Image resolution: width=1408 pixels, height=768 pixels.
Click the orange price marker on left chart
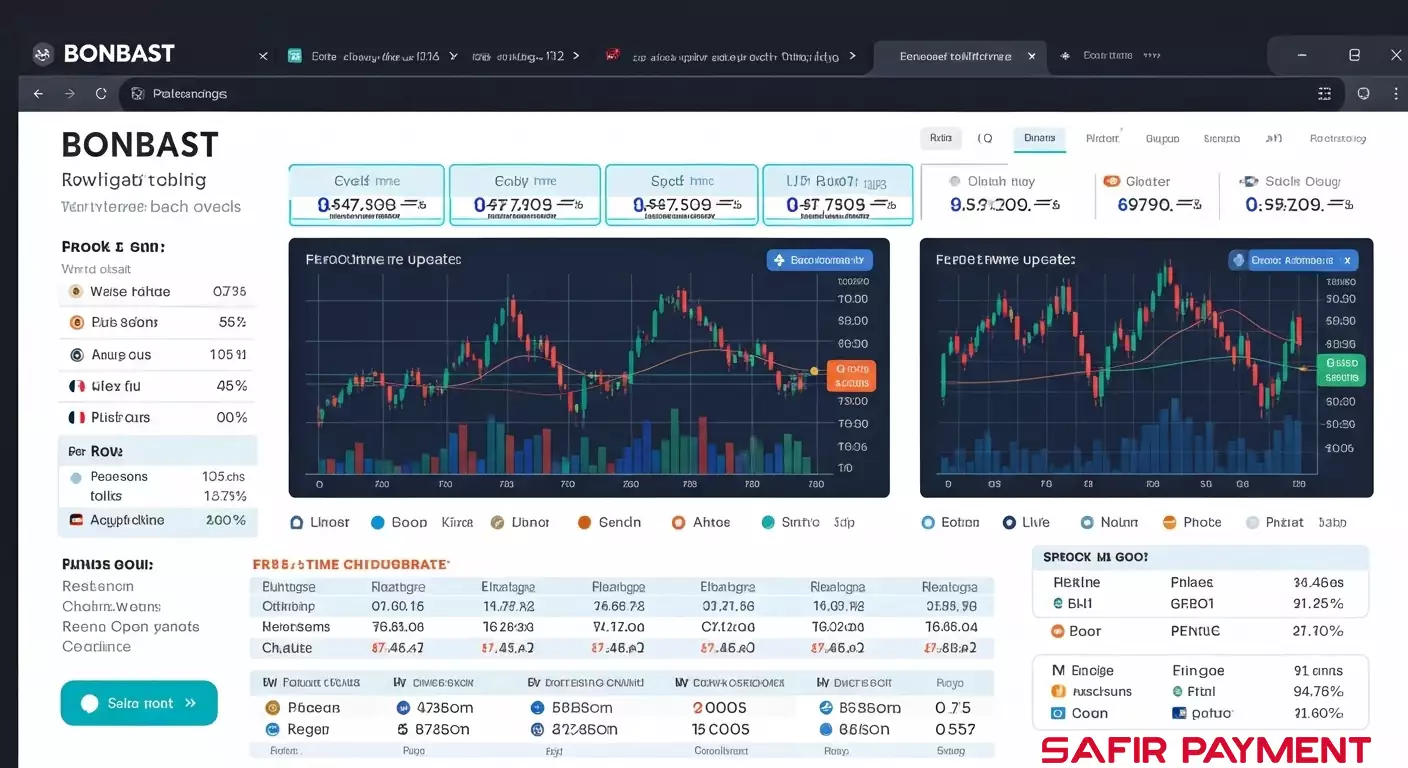(x=851, y=376)
